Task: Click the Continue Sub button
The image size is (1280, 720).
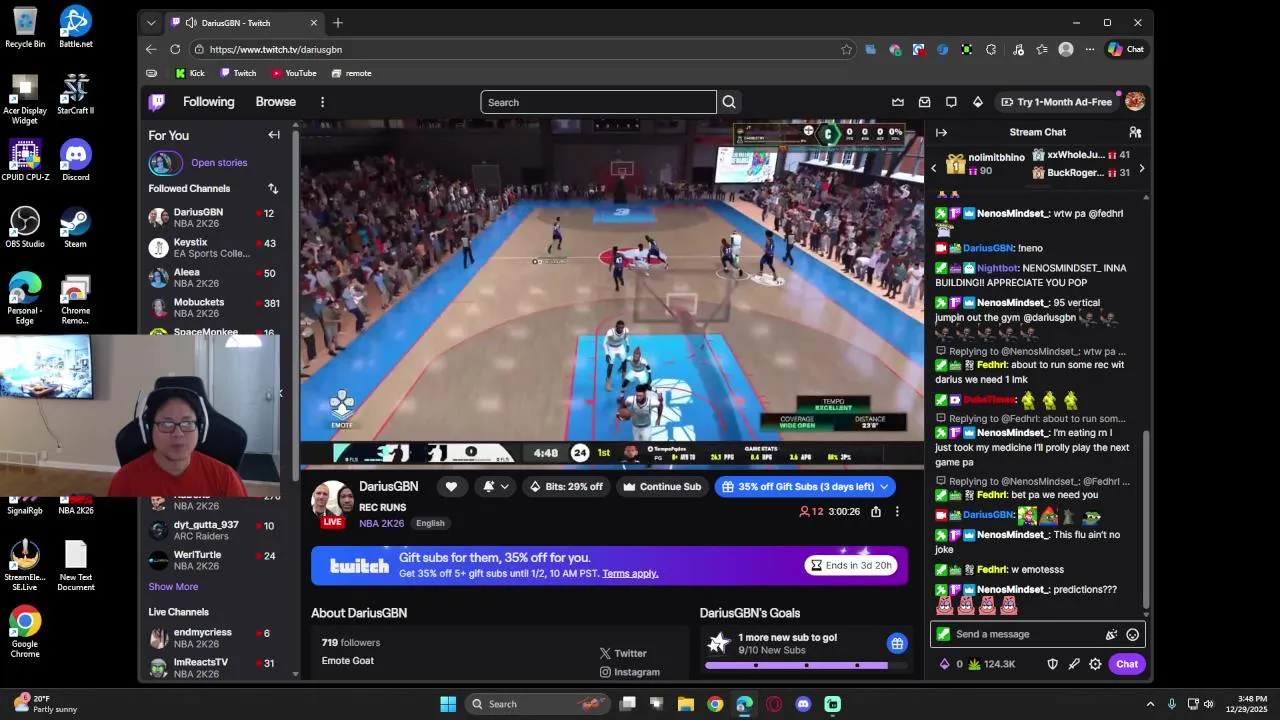Action: pos(662,487)
